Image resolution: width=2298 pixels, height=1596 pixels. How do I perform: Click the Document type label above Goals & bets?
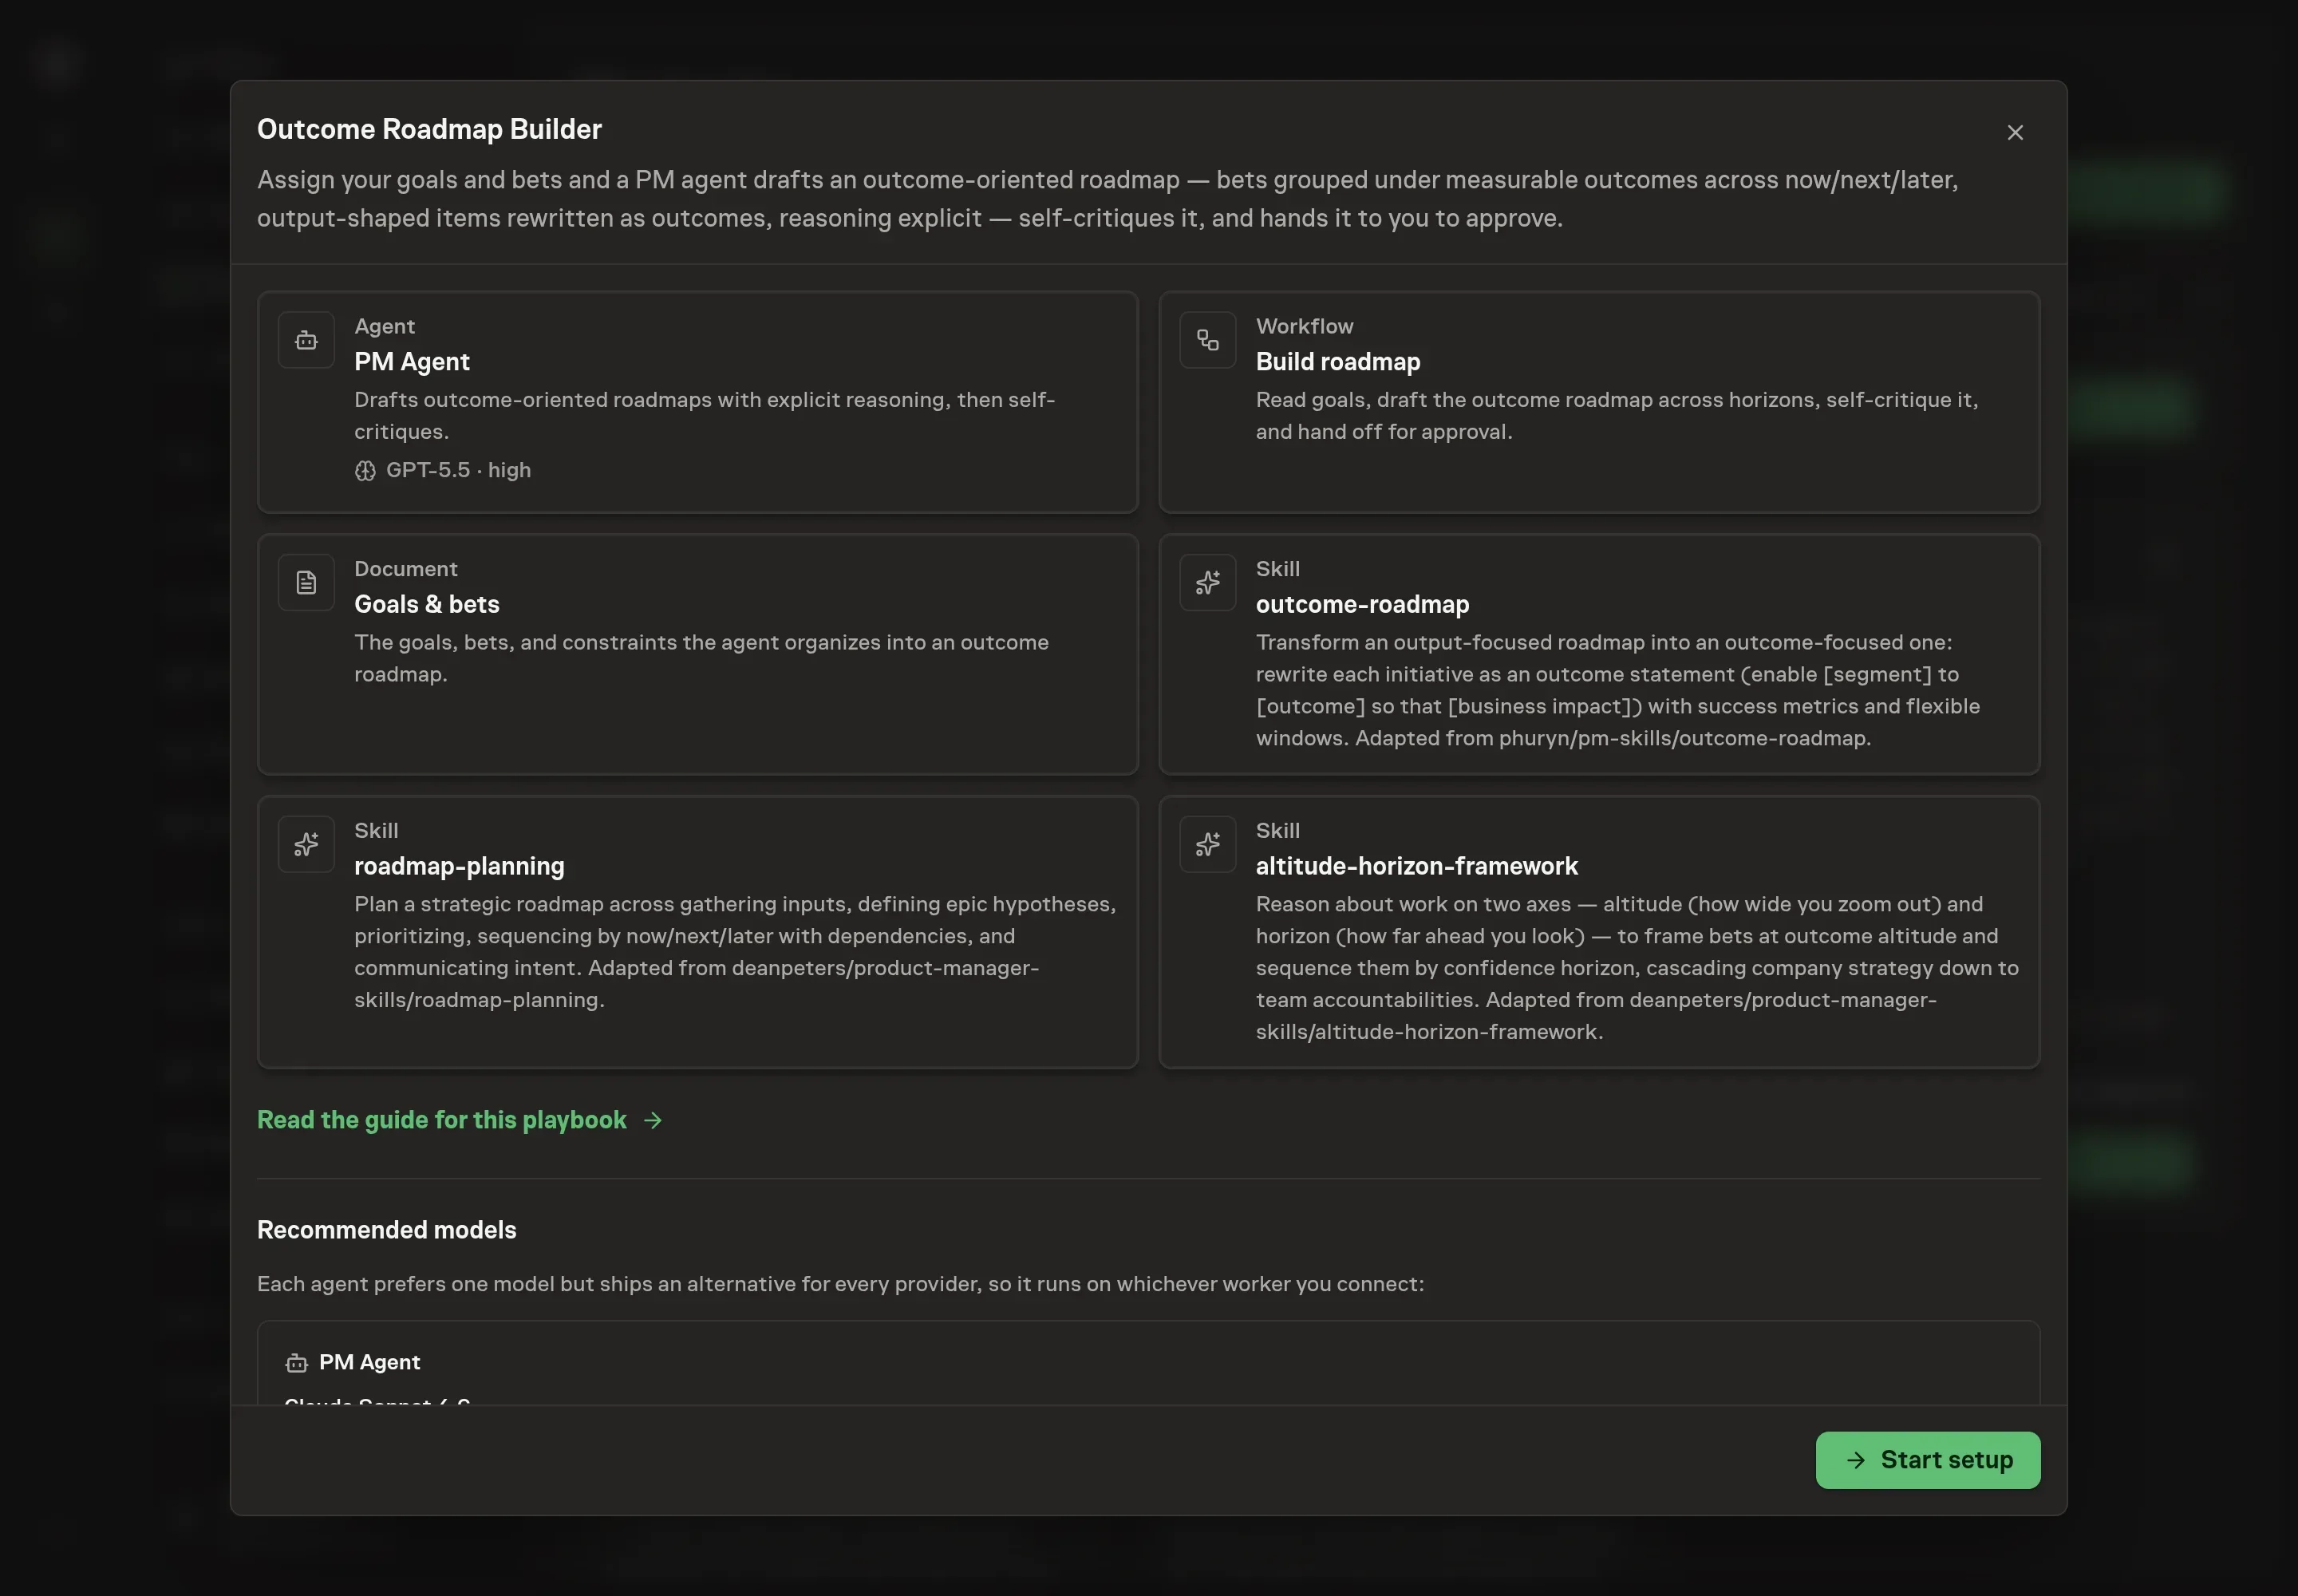[406, 569]
